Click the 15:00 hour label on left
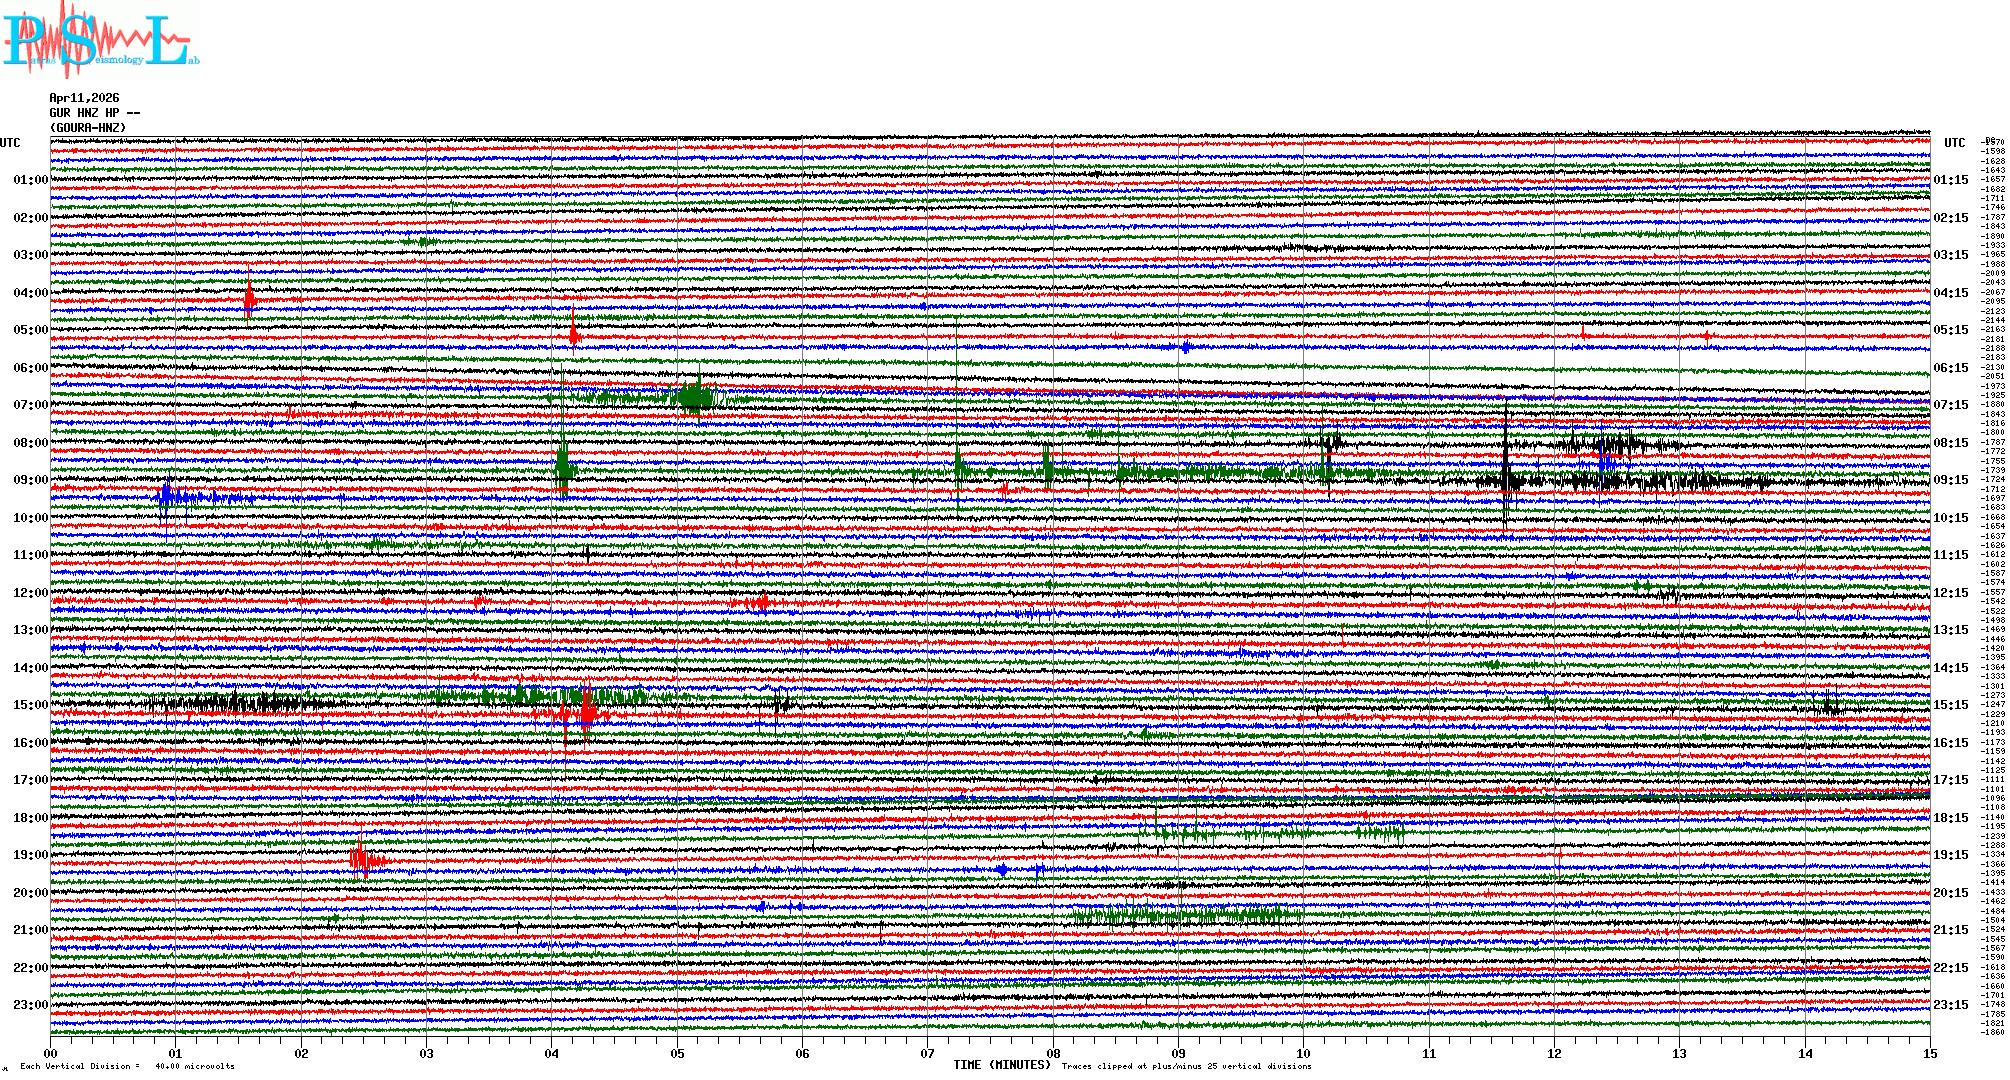2010x1080 pixels. (x=30, y=705)
